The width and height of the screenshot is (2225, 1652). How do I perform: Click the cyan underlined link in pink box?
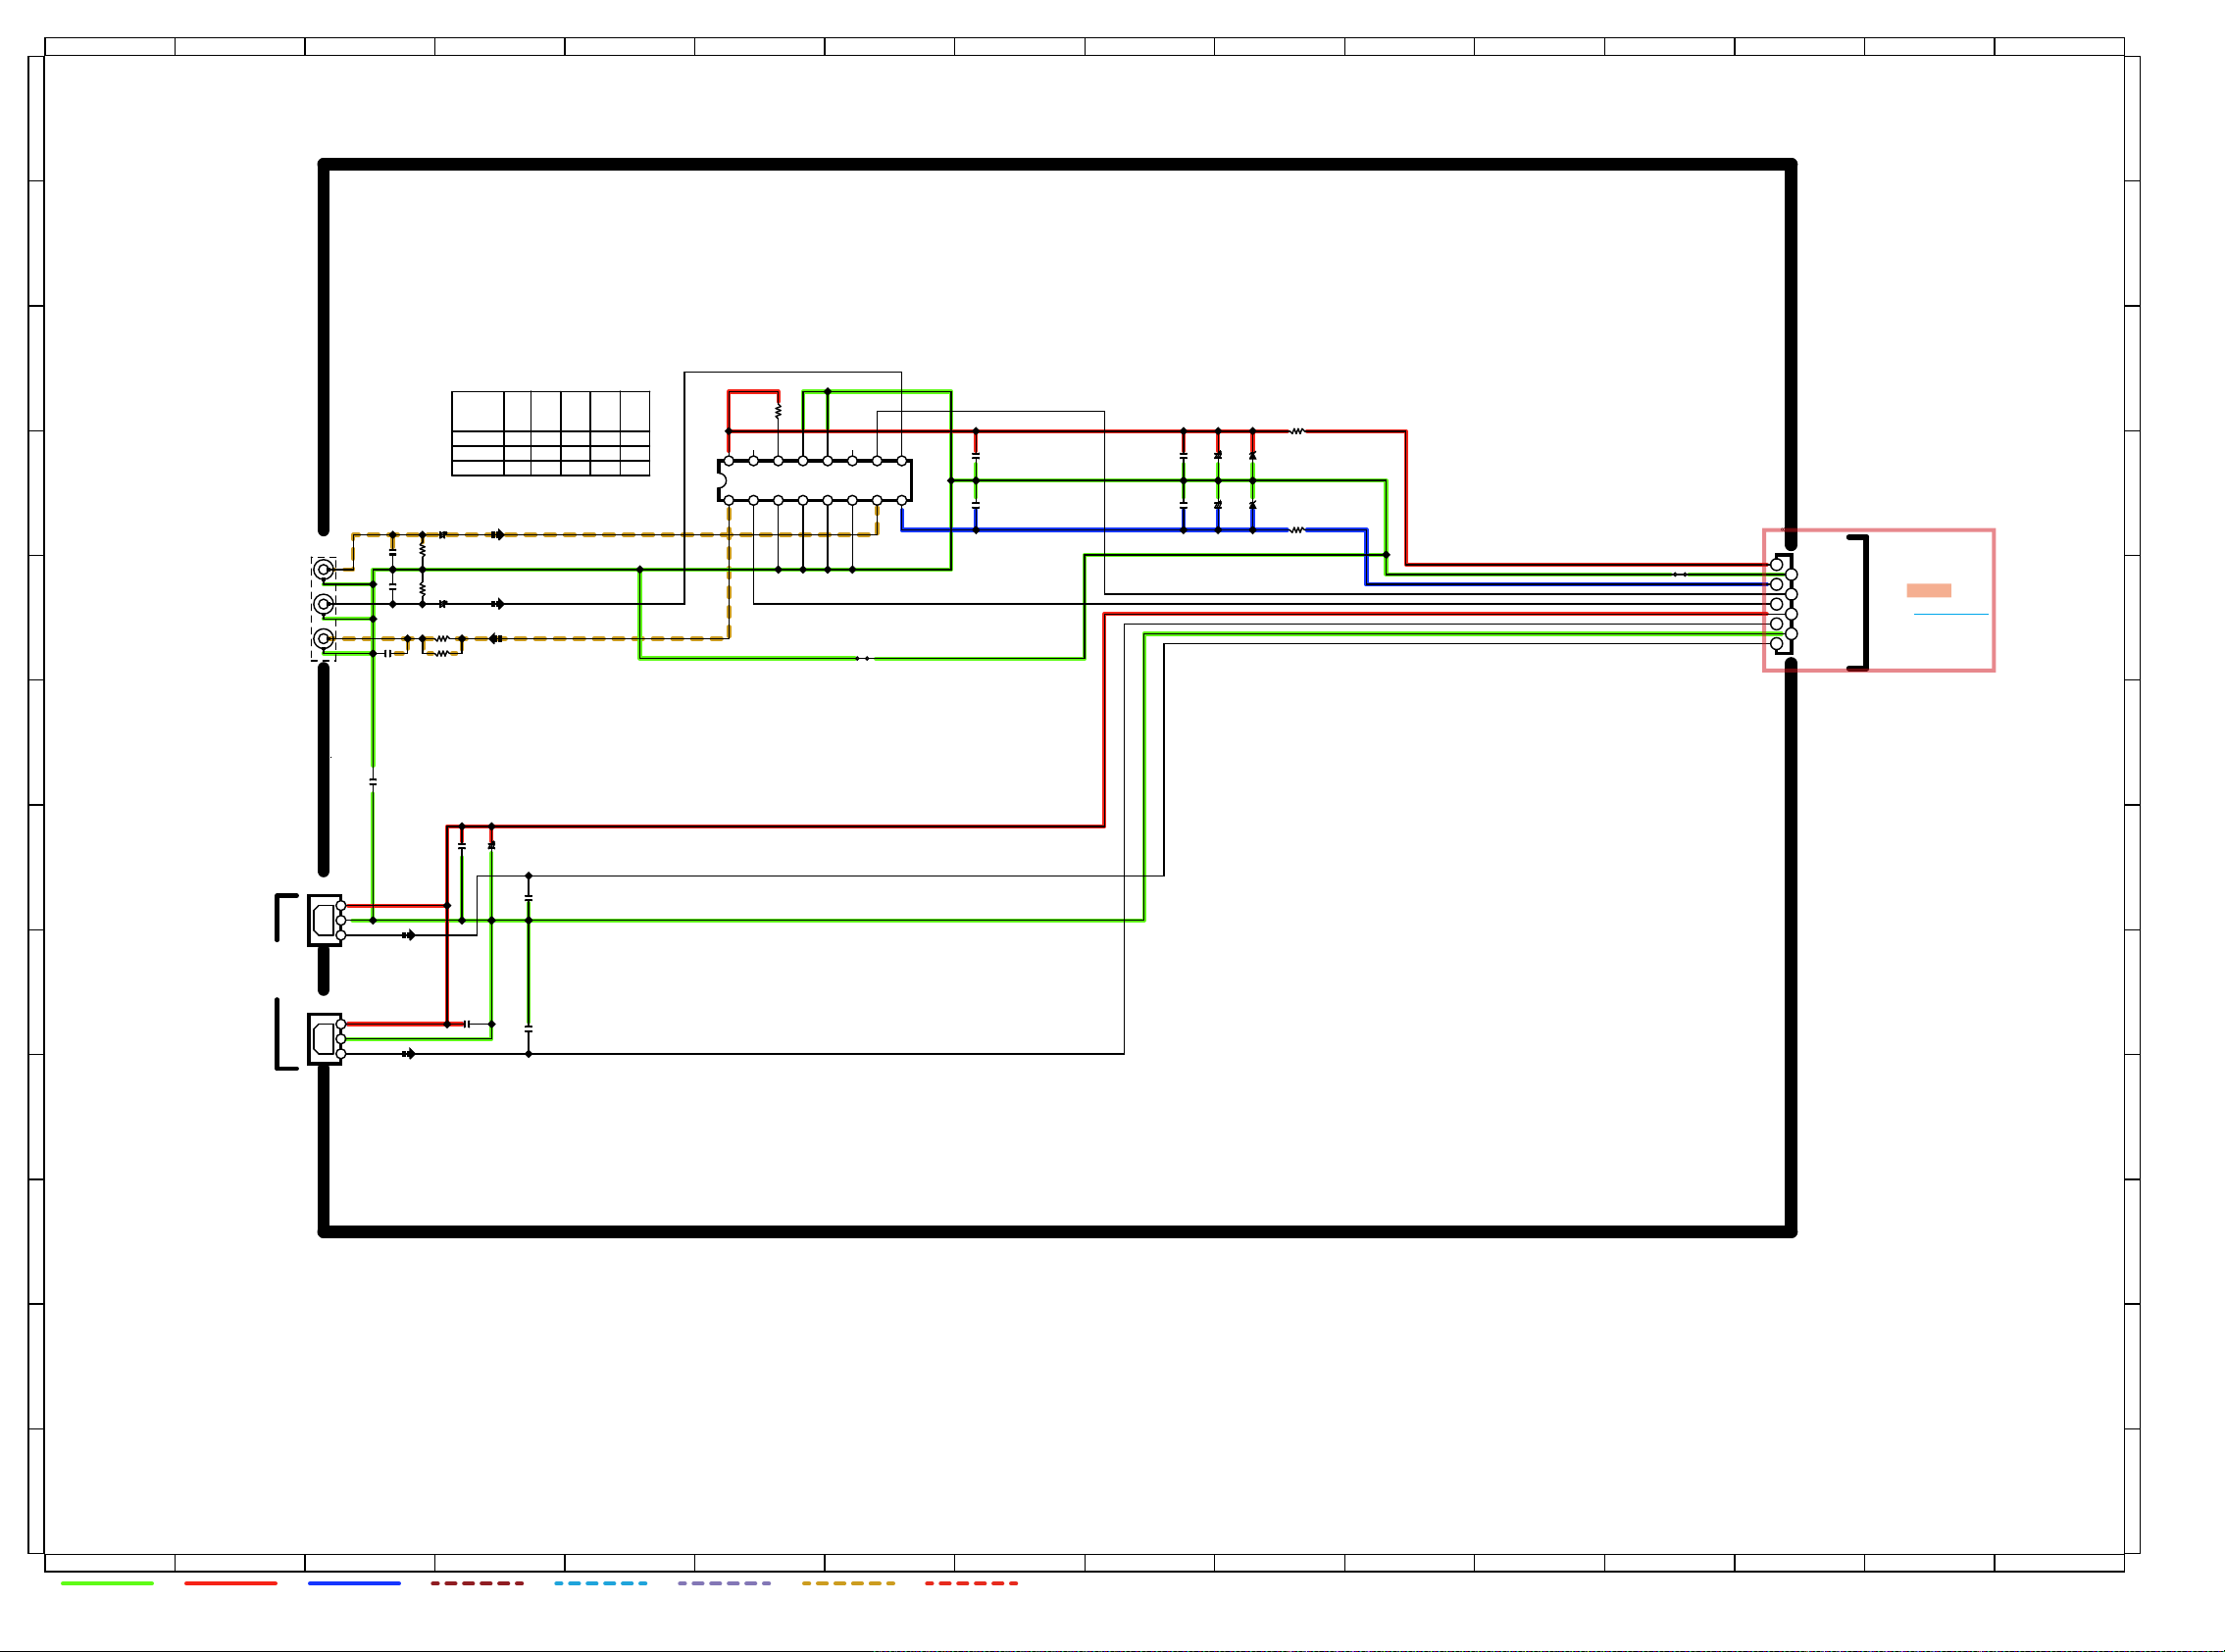tap(1950, 614)
